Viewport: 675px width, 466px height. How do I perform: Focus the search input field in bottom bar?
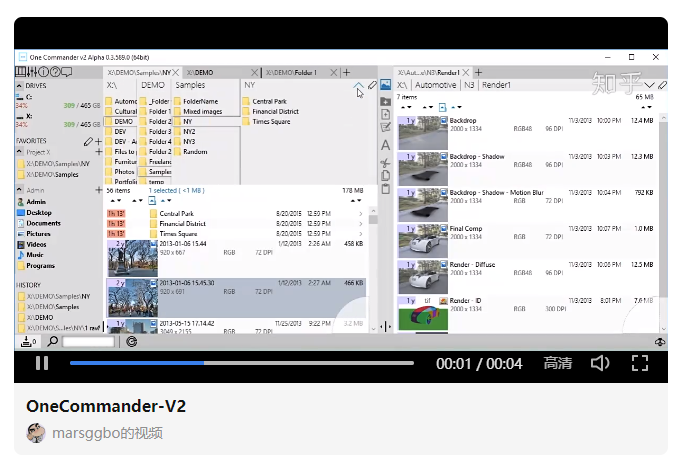[x=88, y=342]
